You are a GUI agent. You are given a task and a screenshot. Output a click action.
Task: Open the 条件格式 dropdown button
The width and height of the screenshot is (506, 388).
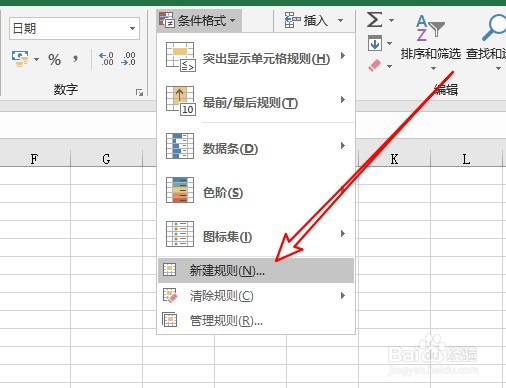[x=199, y=20]
